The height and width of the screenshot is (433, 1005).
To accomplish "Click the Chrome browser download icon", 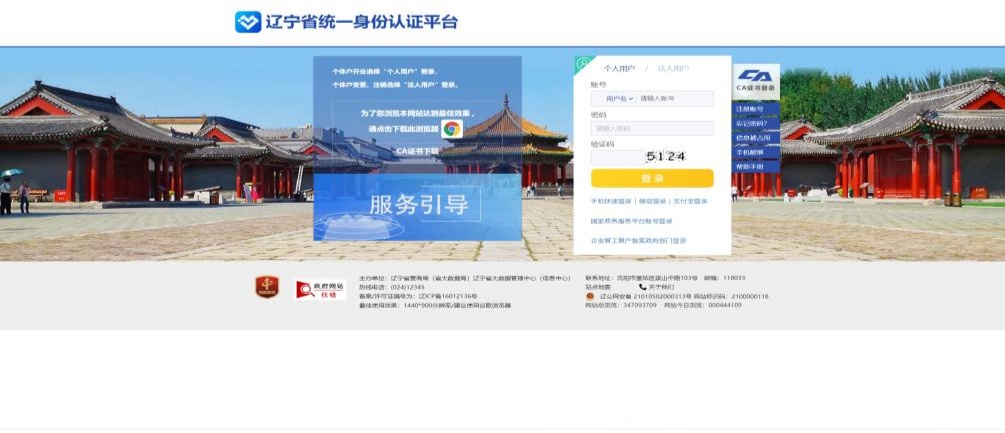I will tap(452, 129).
